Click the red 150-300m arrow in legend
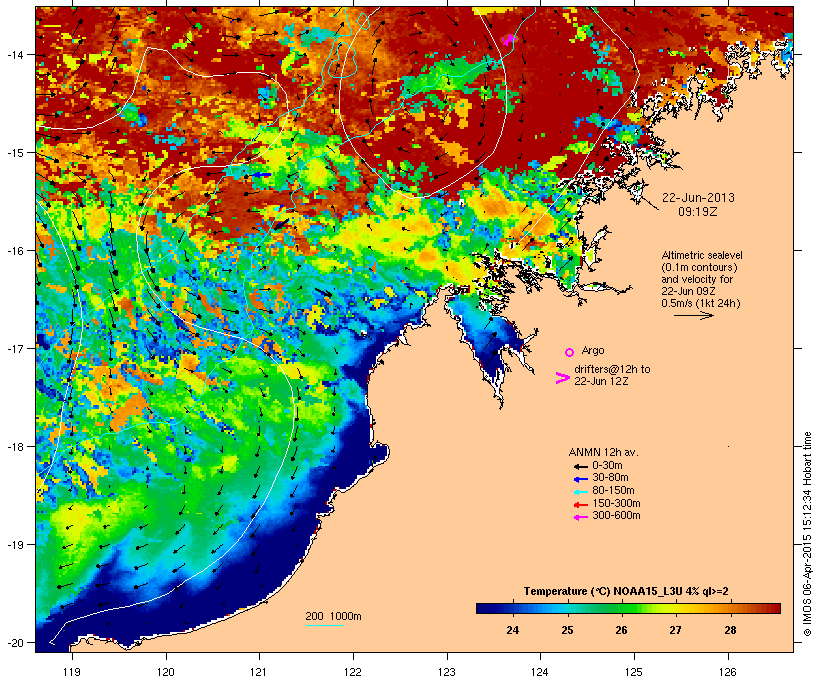This screenshot has width=820, height=680. [580, 505]
